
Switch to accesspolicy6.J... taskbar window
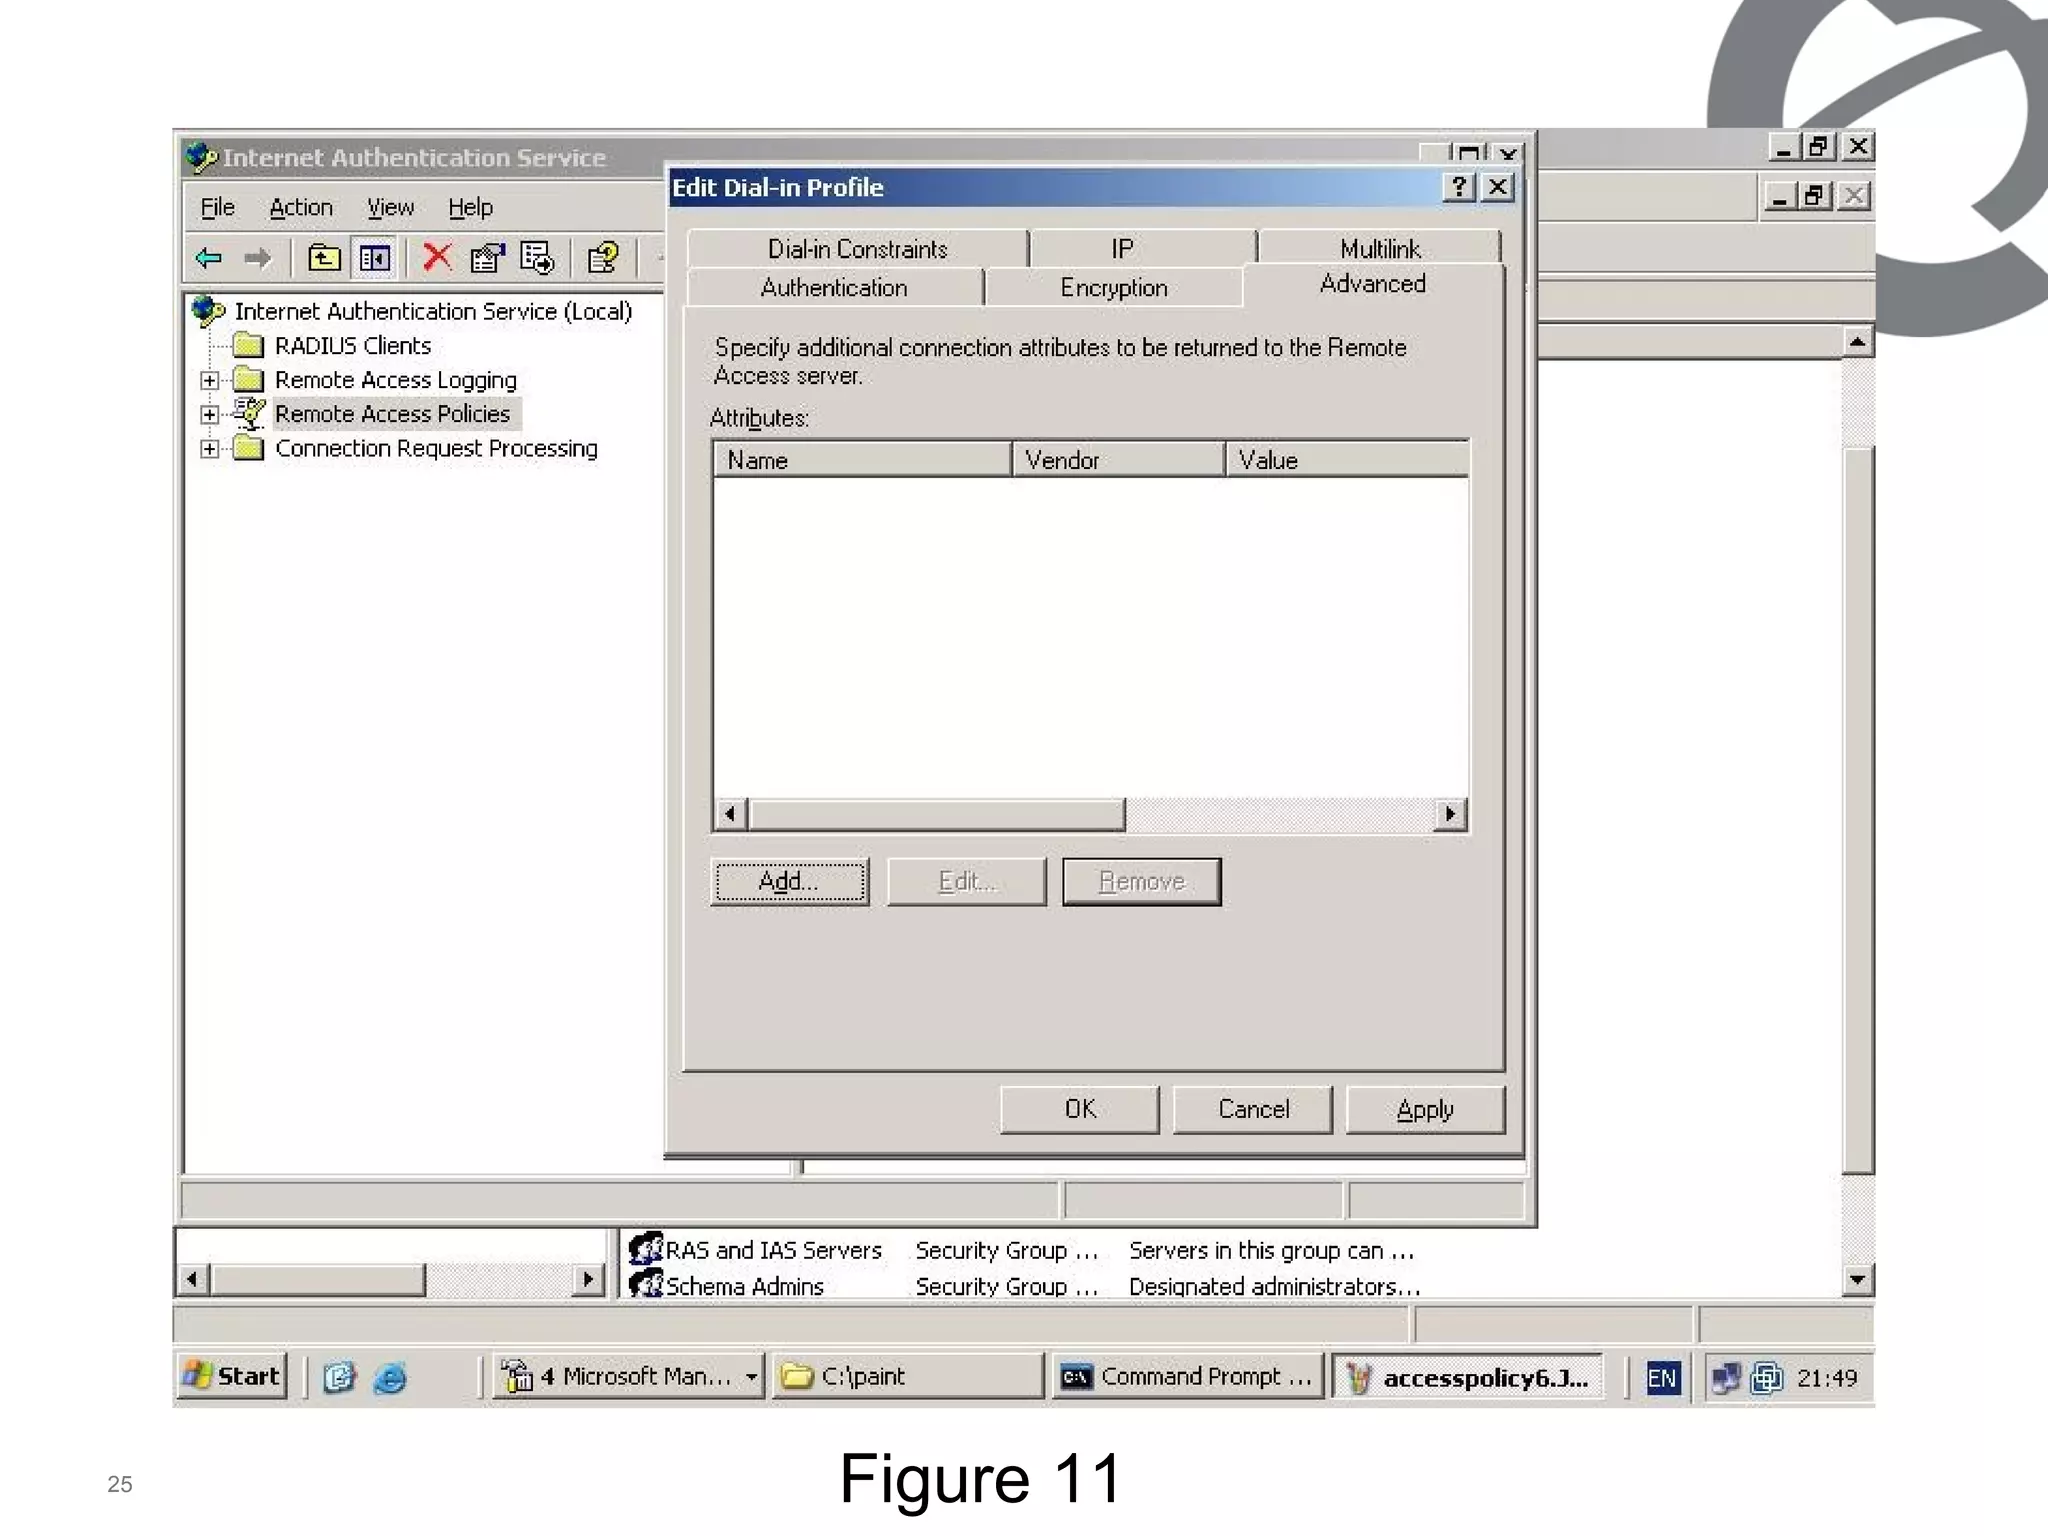tap(1467, 1377)
